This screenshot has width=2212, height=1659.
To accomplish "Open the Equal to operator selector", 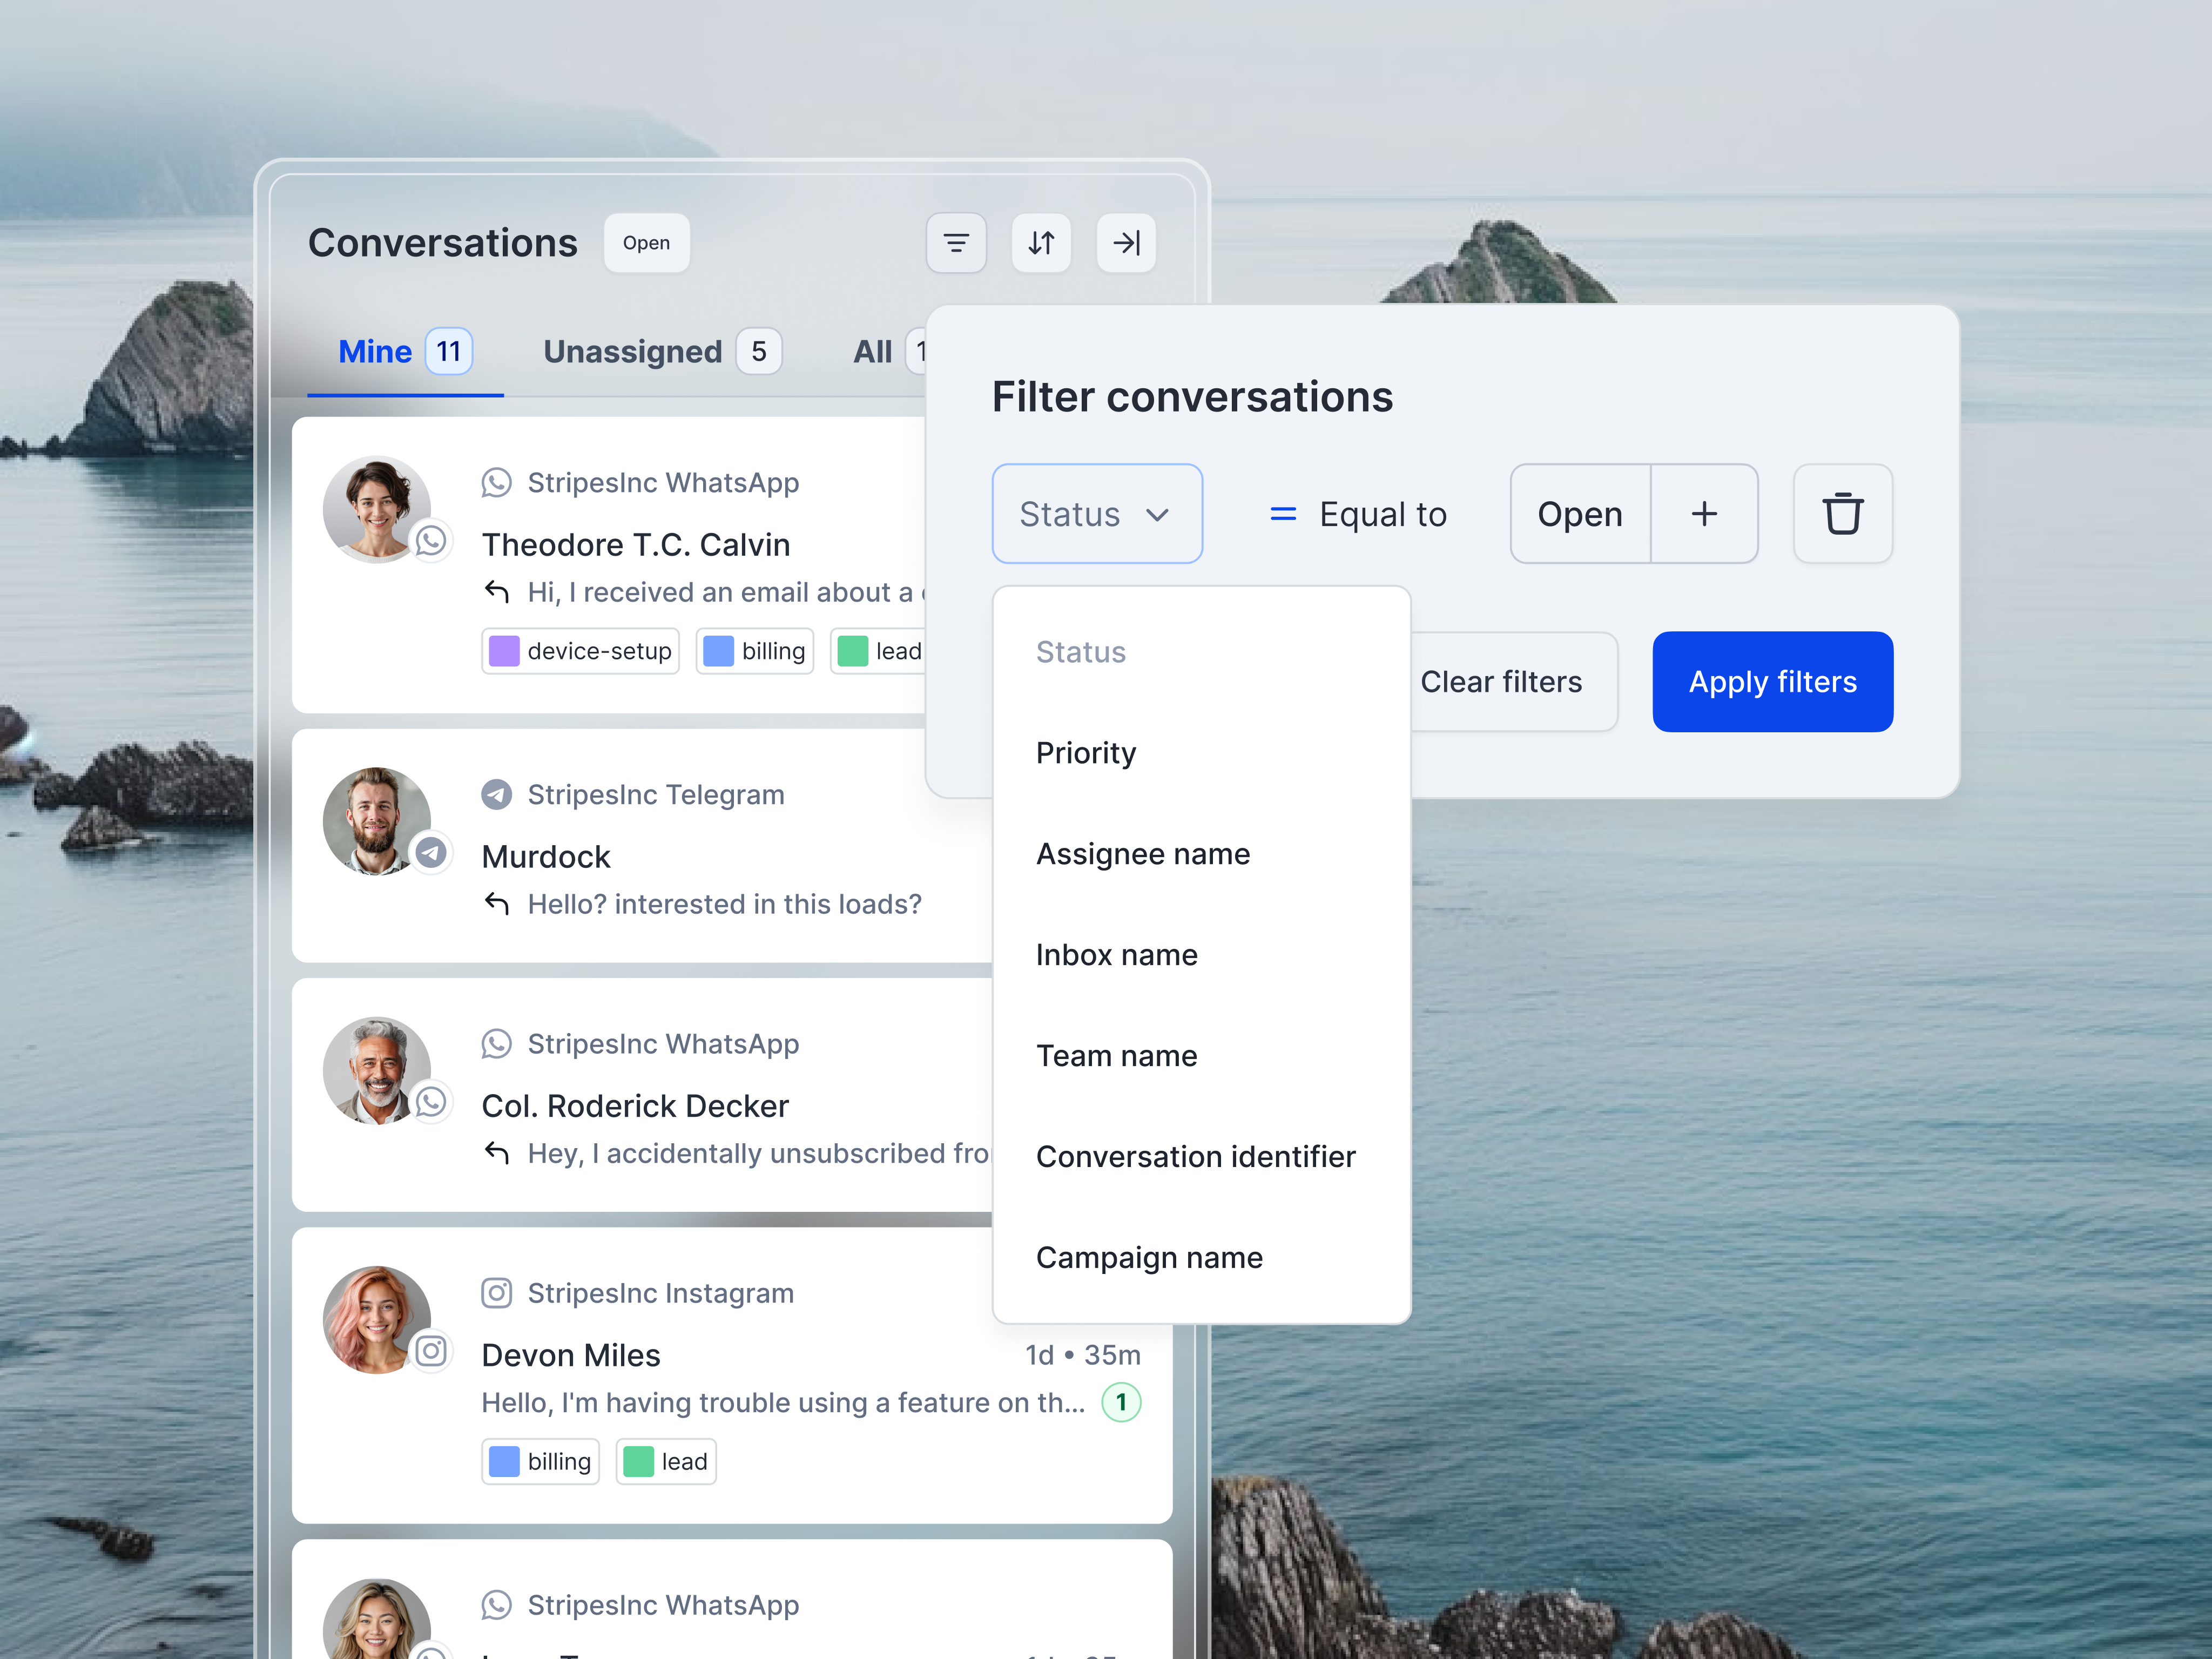I will point(1358,514).
